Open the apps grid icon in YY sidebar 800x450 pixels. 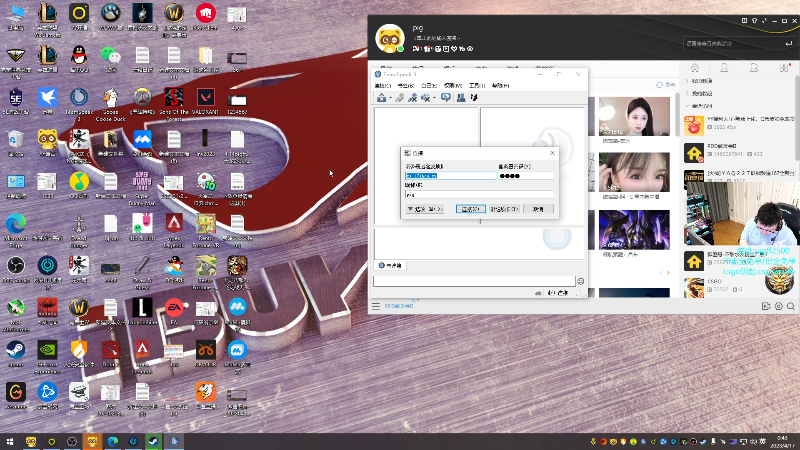click(784, 68)
